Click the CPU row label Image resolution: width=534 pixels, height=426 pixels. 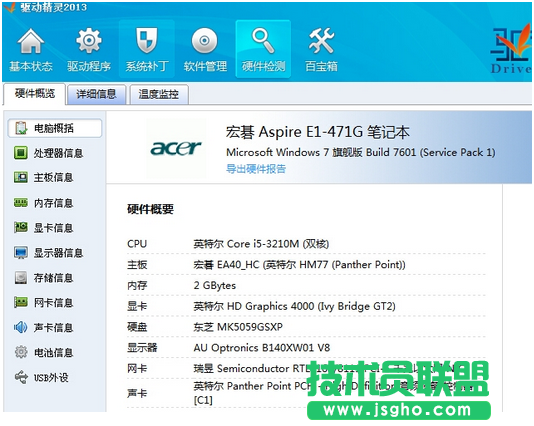pos(137,244)
